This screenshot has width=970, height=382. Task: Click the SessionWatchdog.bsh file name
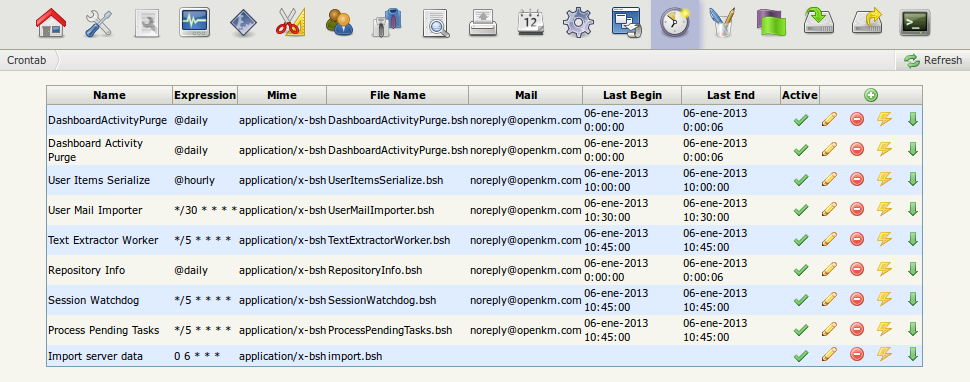pos(382,300)
